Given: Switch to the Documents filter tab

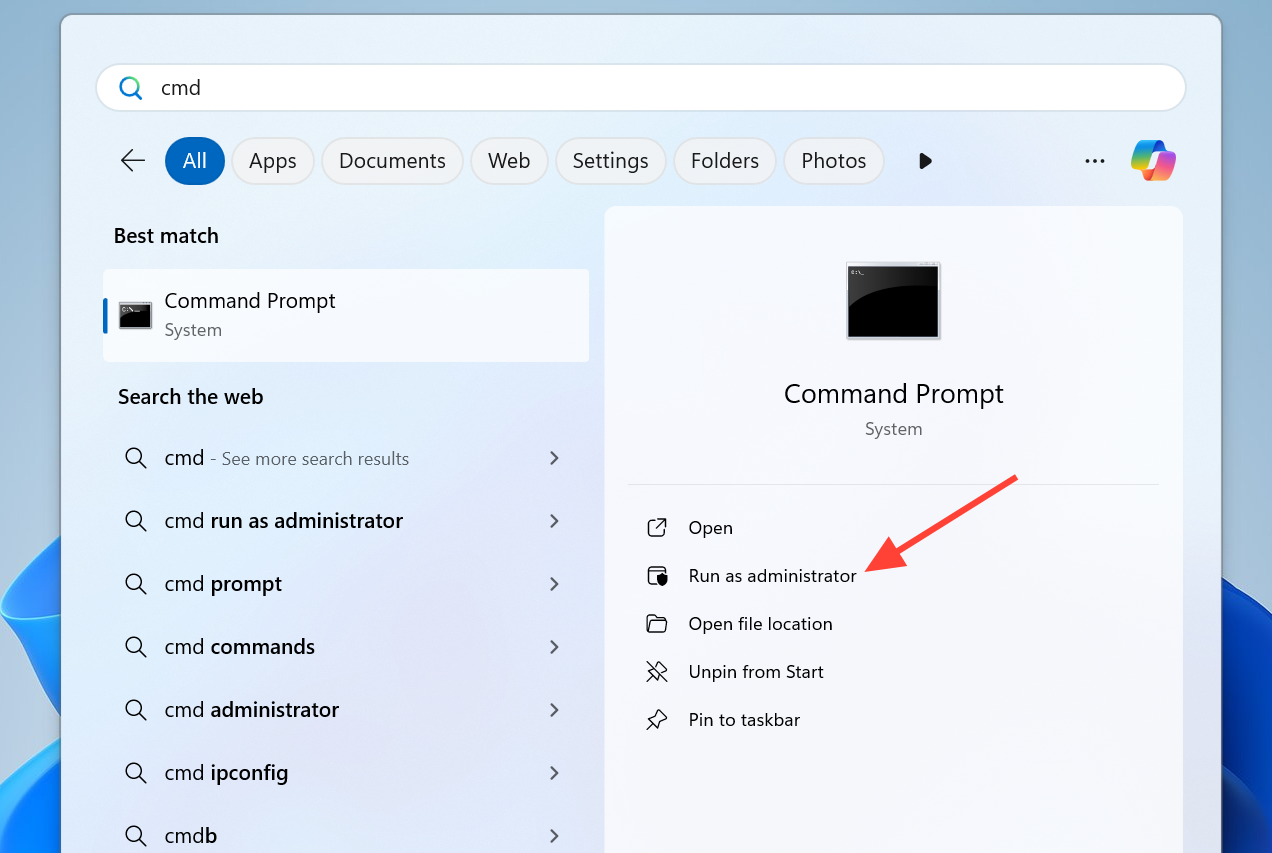Looking at the screenshot, I should click(392, 161).
